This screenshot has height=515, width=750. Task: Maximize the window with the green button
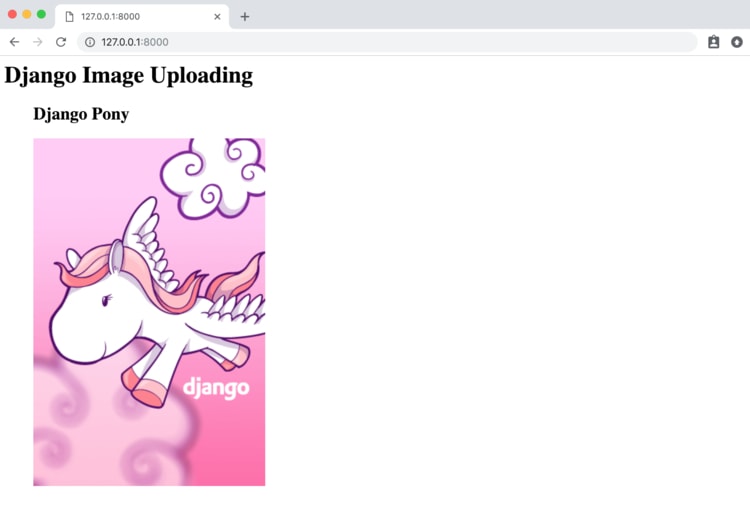click(x=42, y=14)
